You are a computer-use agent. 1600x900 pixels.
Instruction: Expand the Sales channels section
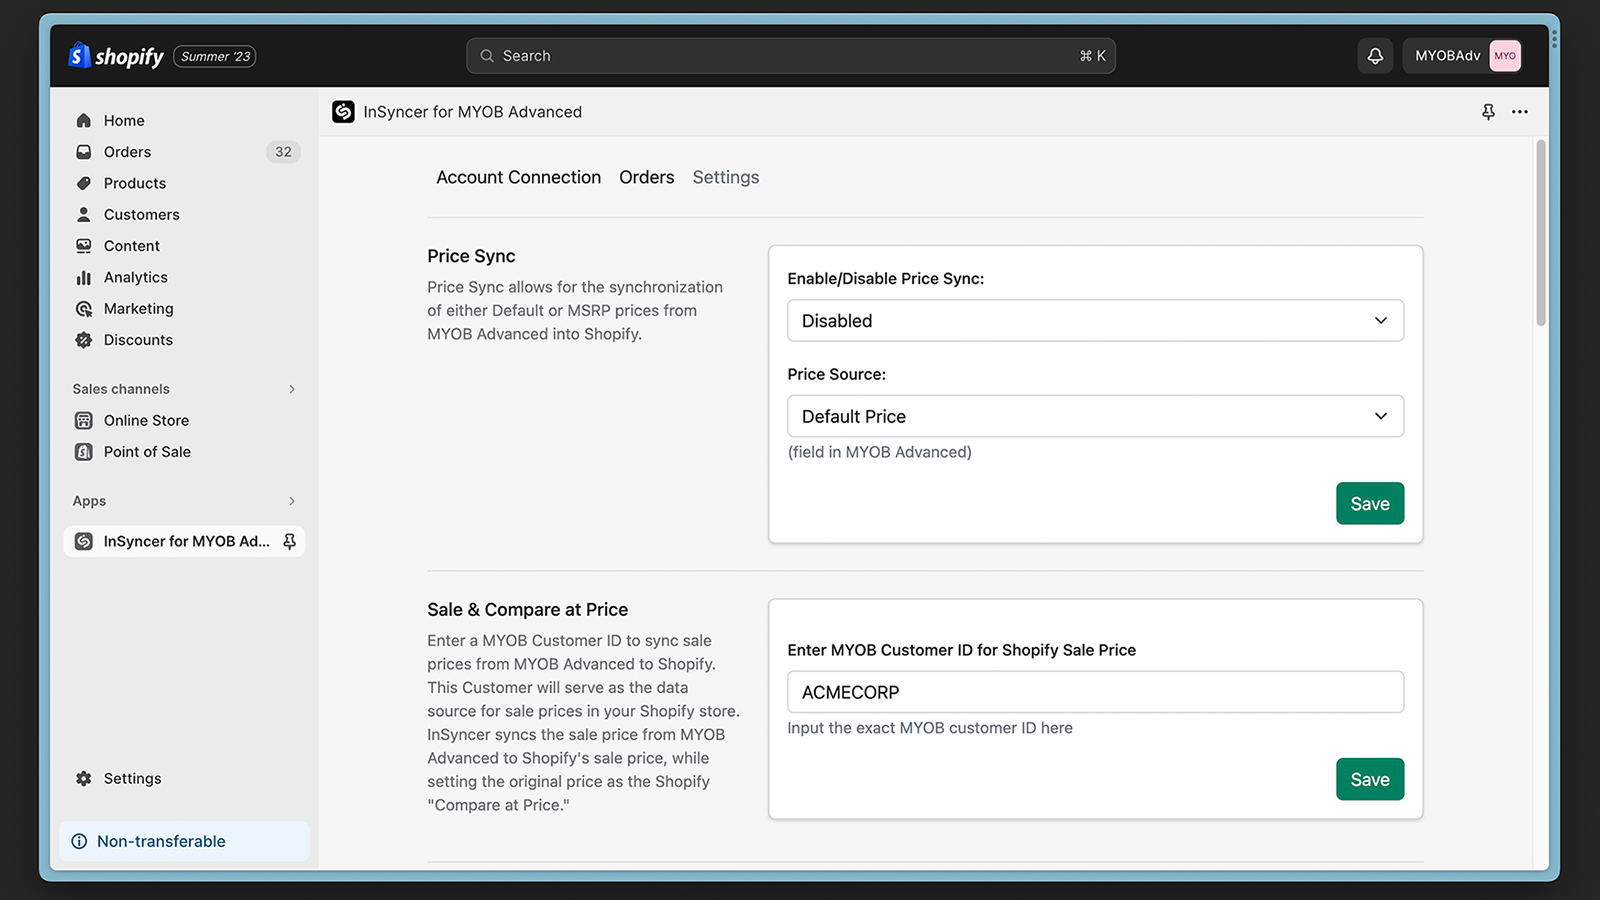(292, 389)
